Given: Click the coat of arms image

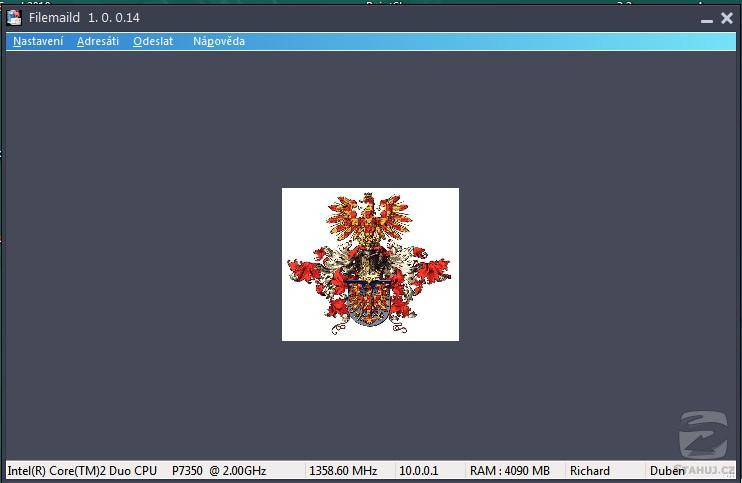Looking at the screenshot, I should click(x=370, y=264).
